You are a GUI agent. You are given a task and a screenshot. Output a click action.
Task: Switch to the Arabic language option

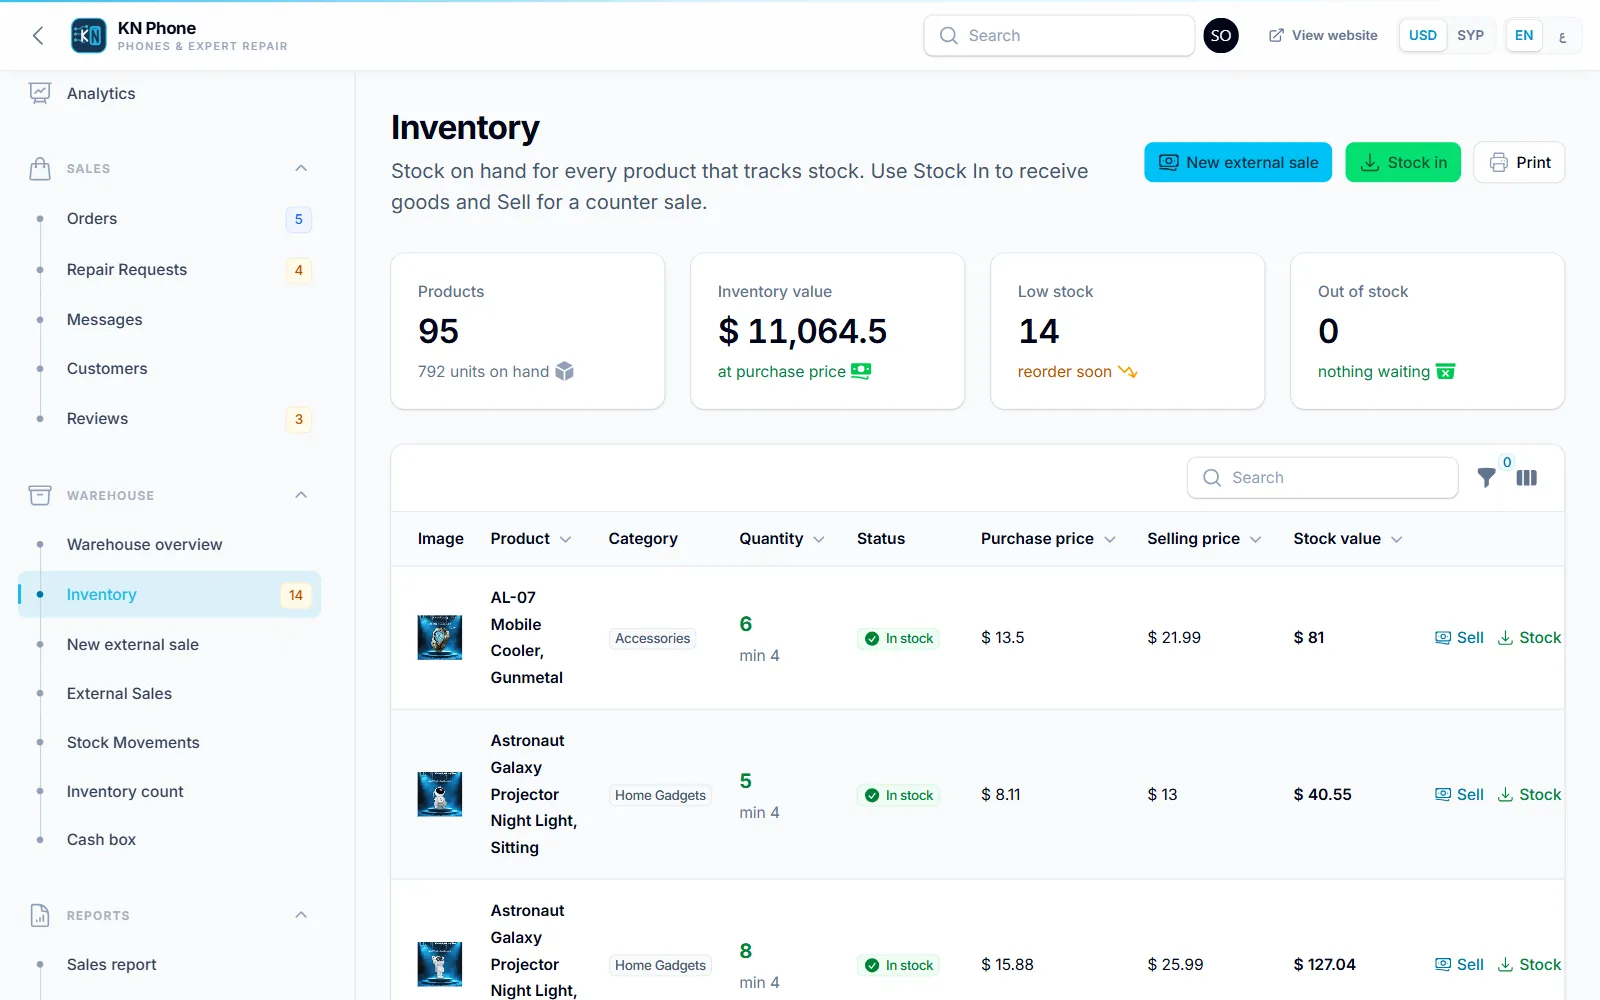tap(1562, 36)
